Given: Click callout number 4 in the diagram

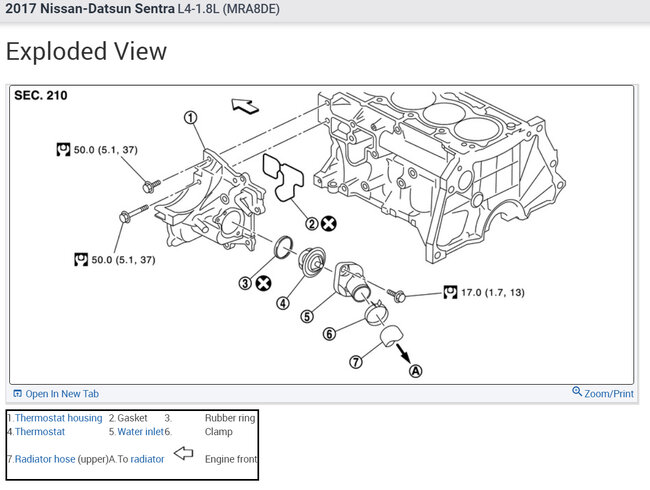Looking at the screenshot, I should (283, 303).
